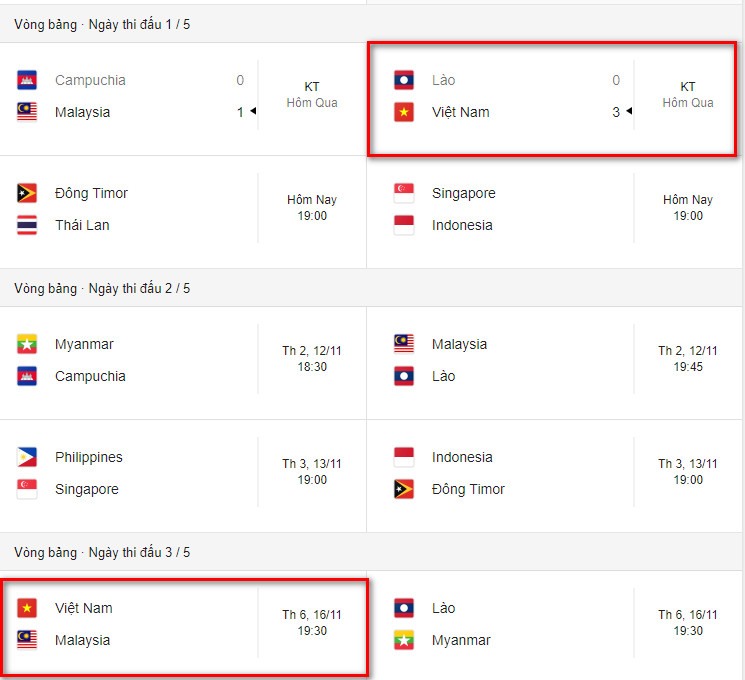Click the Malaysia flag in Việt Nam–Malaysia match
Viewport: 745px width, 680px height.
coord(27,640)
